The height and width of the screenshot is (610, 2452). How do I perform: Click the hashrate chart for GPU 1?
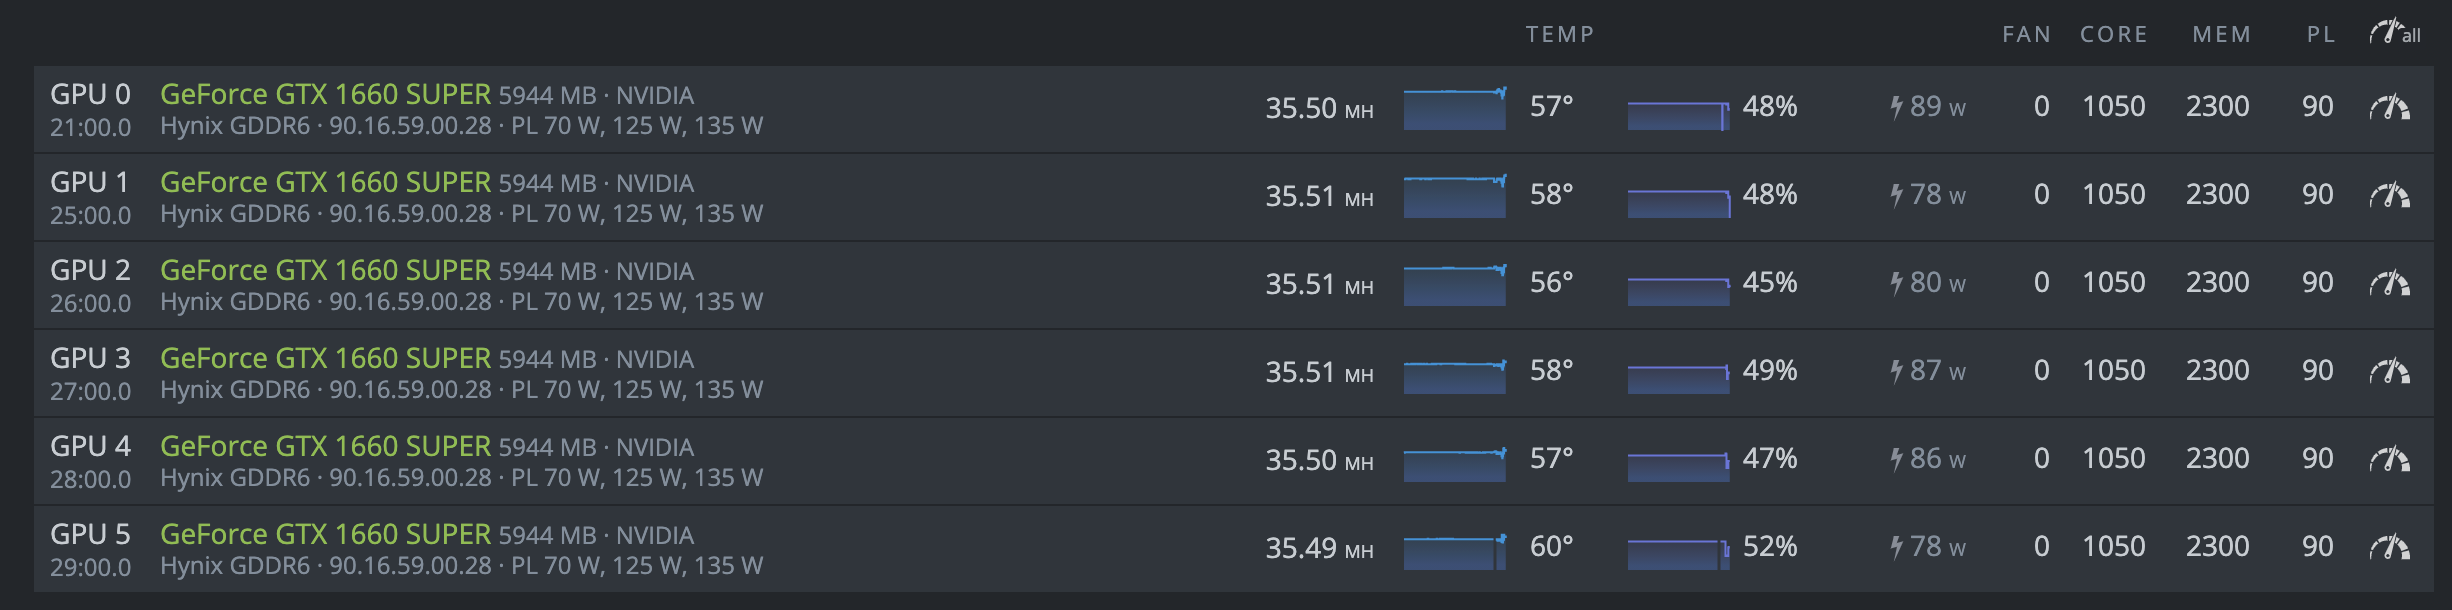click(x=1454, y=196)
